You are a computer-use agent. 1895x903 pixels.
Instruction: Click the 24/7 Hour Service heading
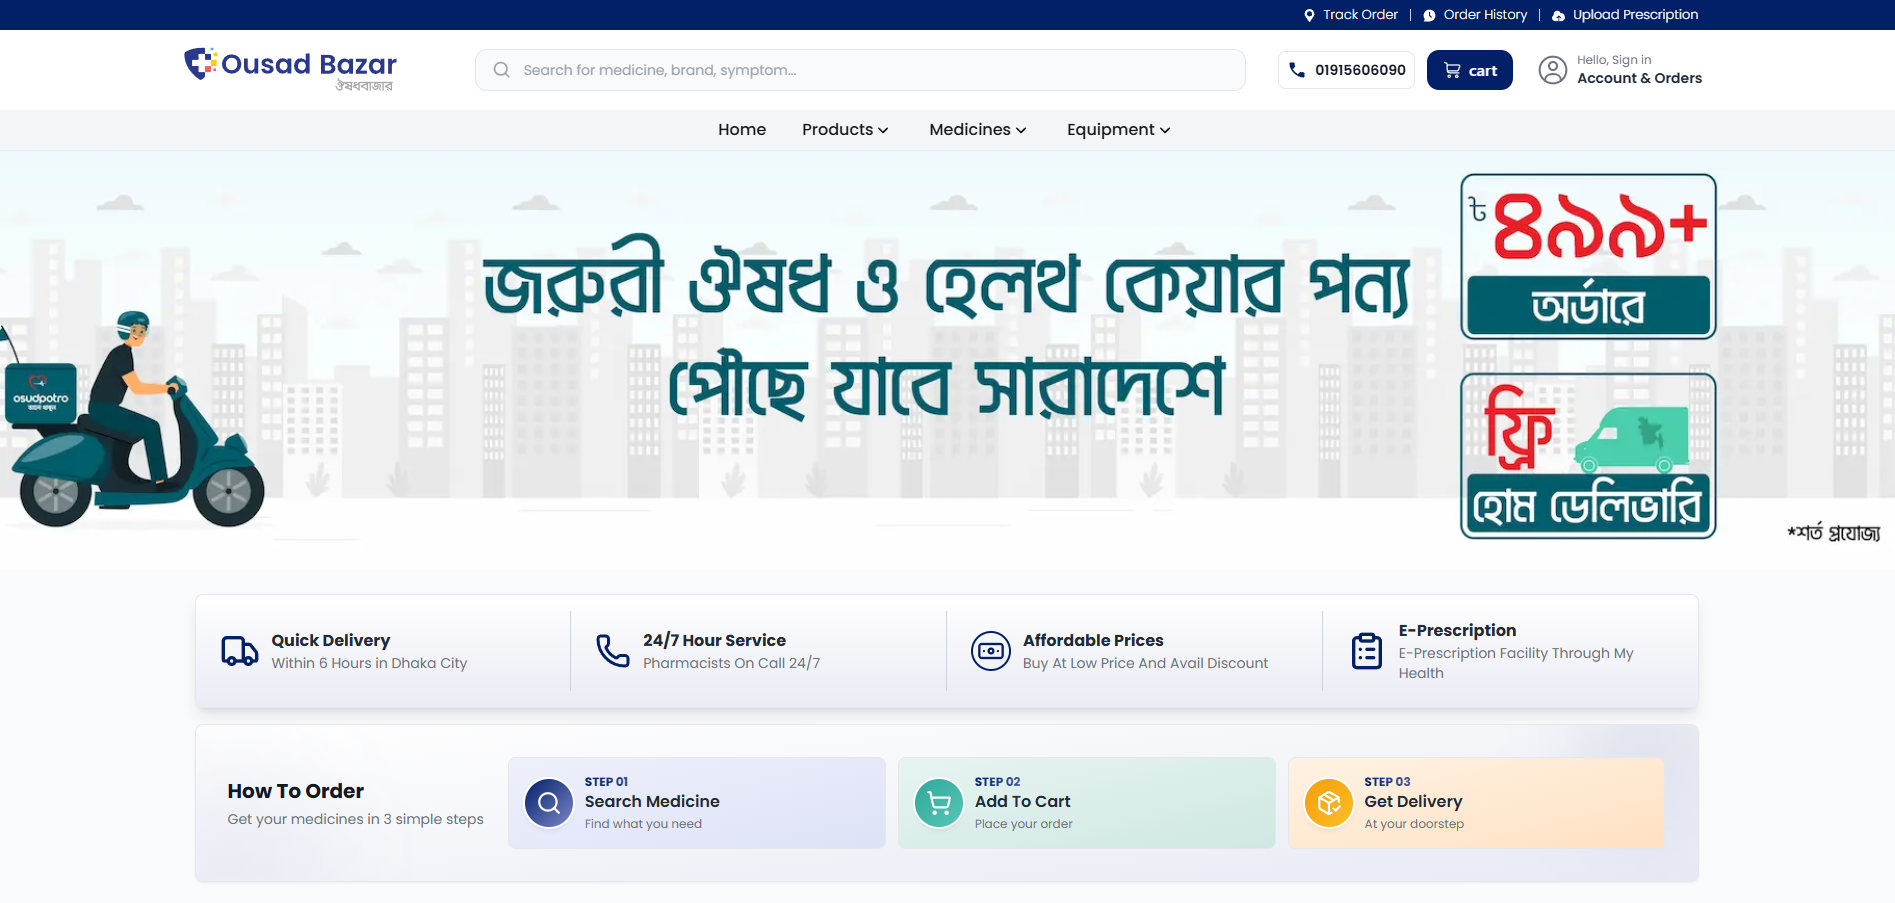[x=714, y=640]
